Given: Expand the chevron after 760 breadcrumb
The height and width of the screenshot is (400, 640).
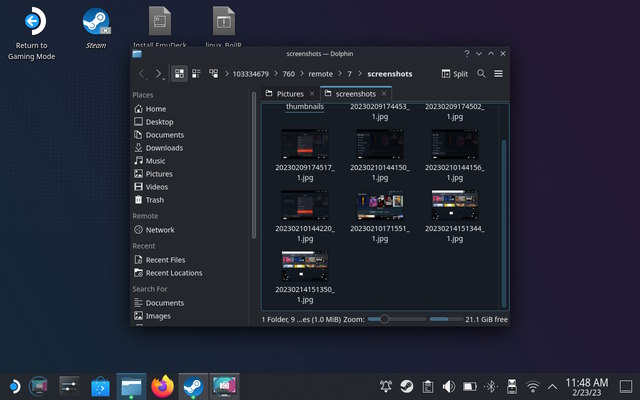Looking at the screenshot, I should (302, 74).
